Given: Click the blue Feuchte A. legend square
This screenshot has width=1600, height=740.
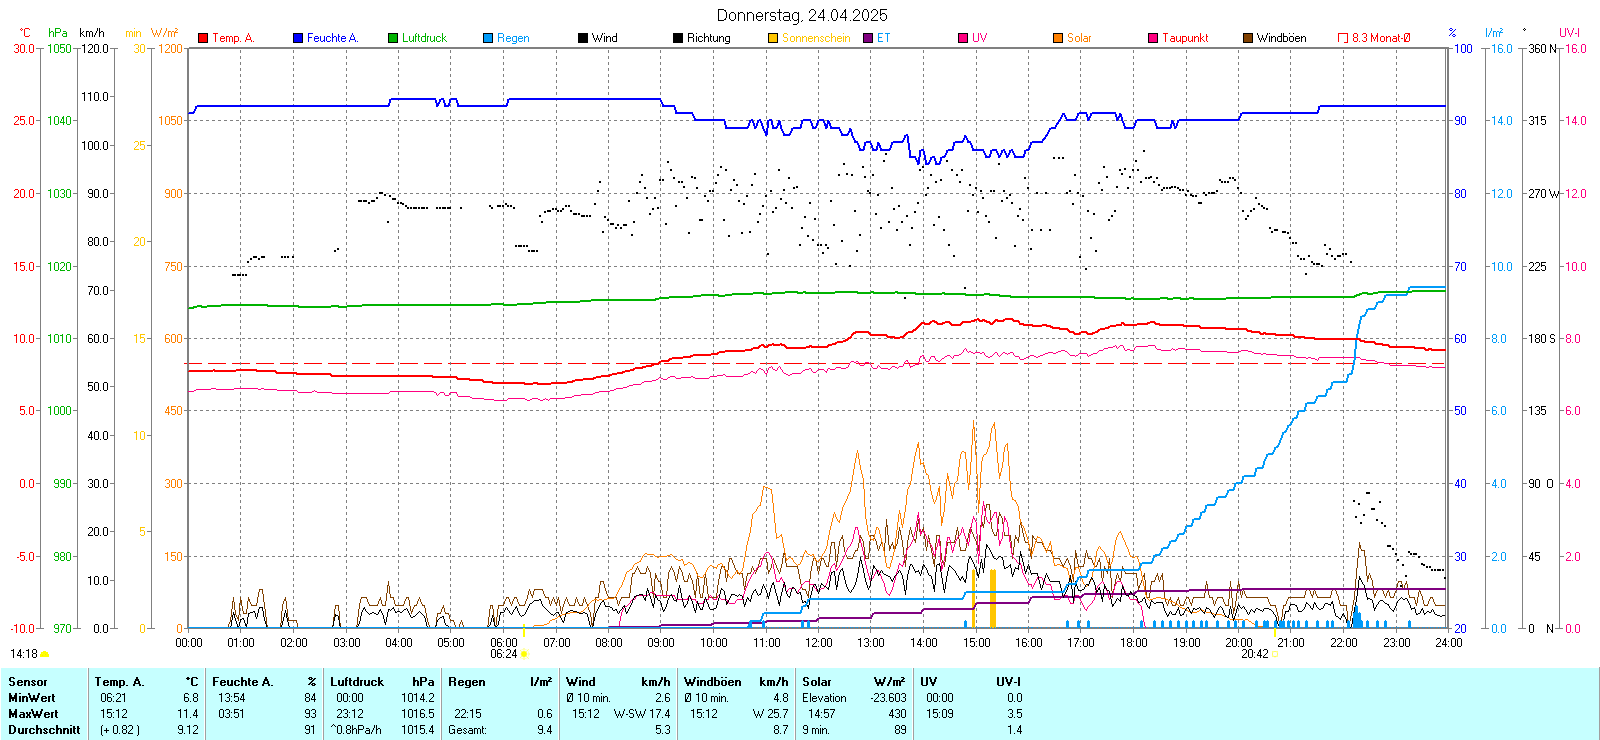Looking at the screenshot, I should pos(298,38).
